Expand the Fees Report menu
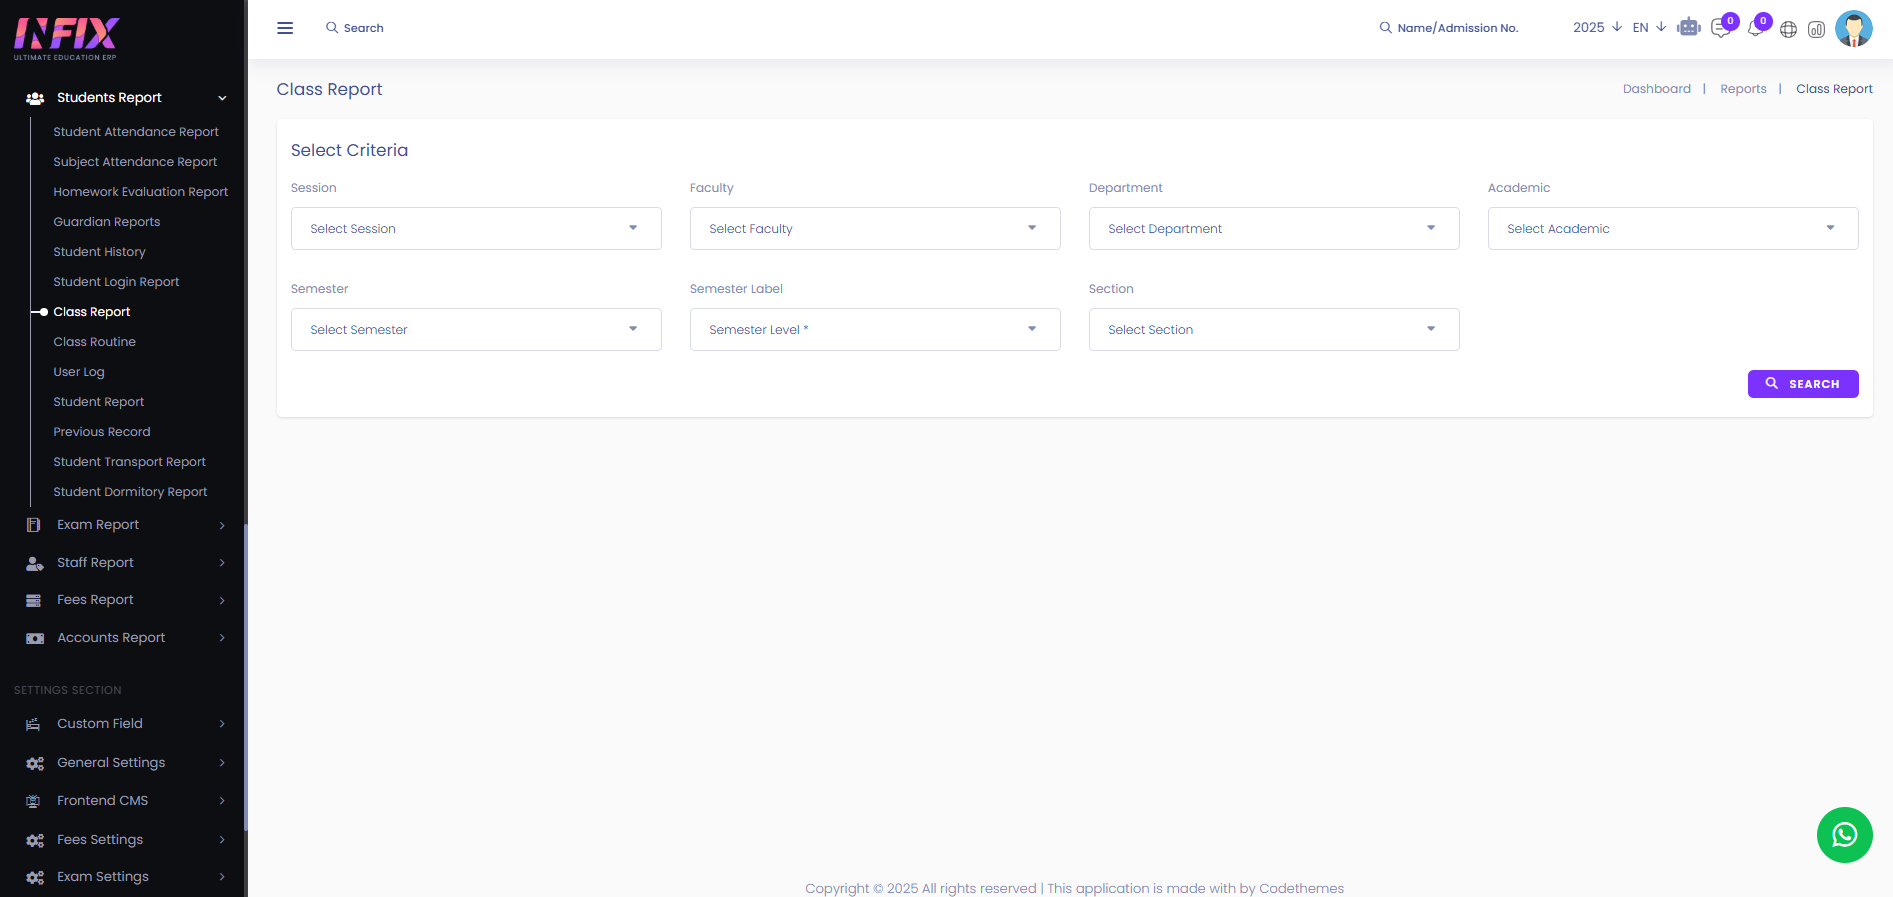The height and width of the screenshot is (897, 1893). 222,600
